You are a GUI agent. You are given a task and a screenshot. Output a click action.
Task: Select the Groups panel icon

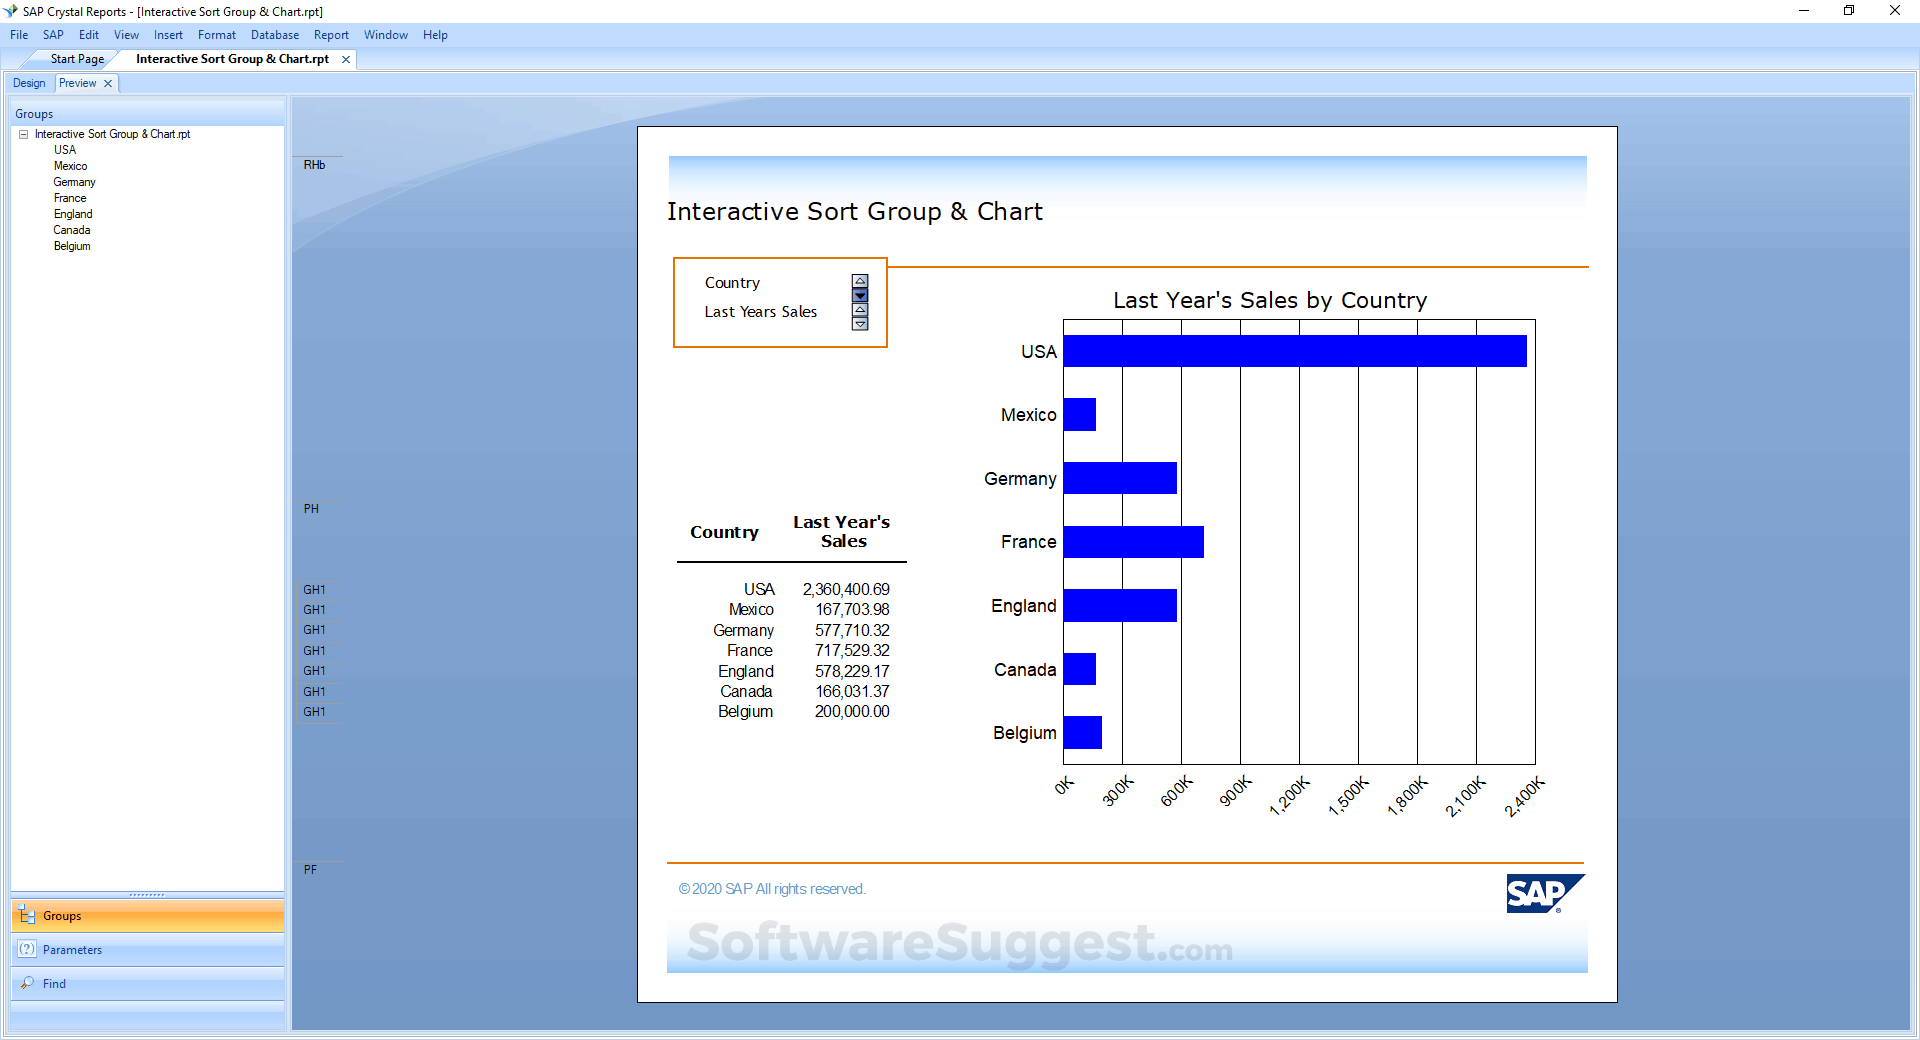(27, 915)
